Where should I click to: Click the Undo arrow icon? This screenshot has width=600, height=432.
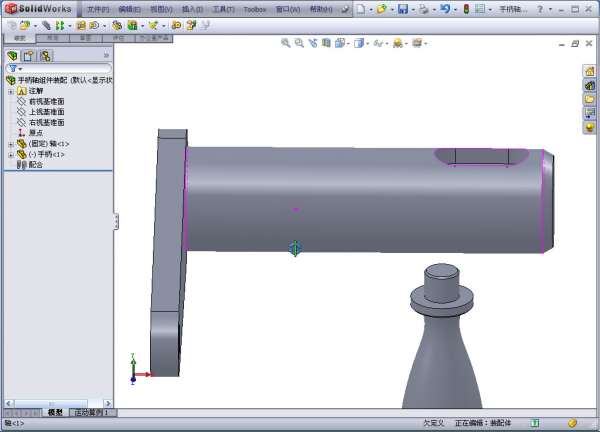click(445, 9)
